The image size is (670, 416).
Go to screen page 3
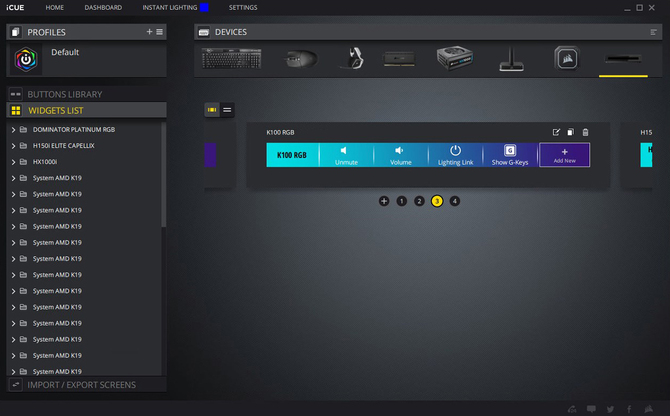tap(437, 201)
